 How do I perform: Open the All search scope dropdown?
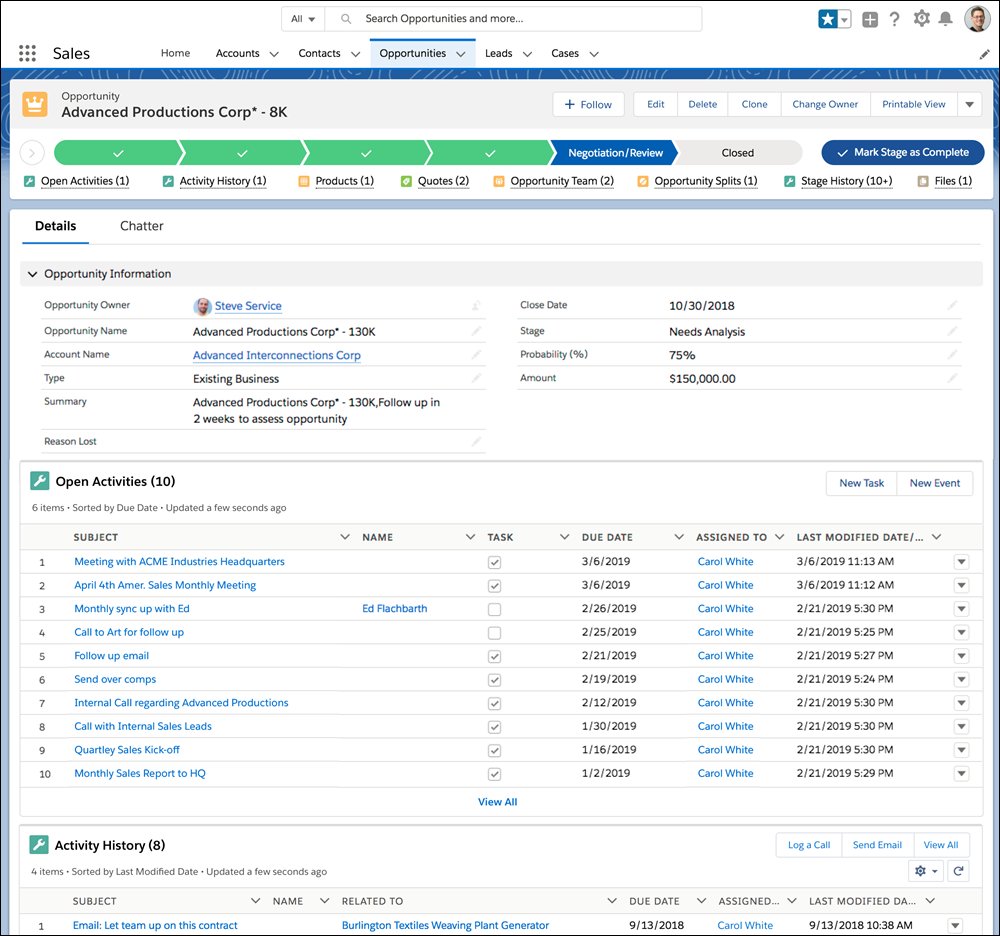[x=303, y=19]
